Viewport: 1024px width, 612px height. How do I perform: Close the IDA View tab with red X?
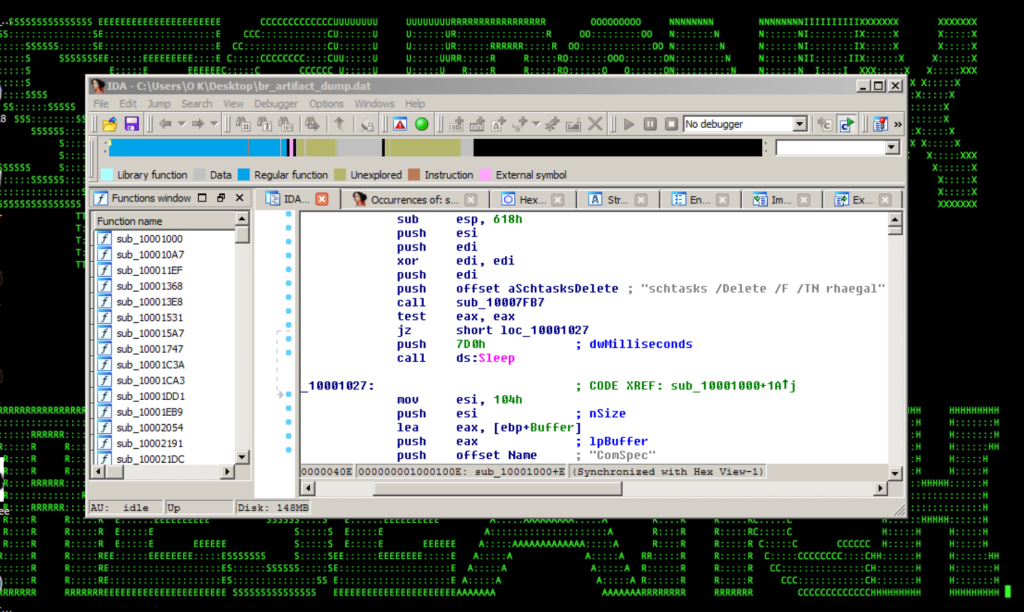(322, 199)
